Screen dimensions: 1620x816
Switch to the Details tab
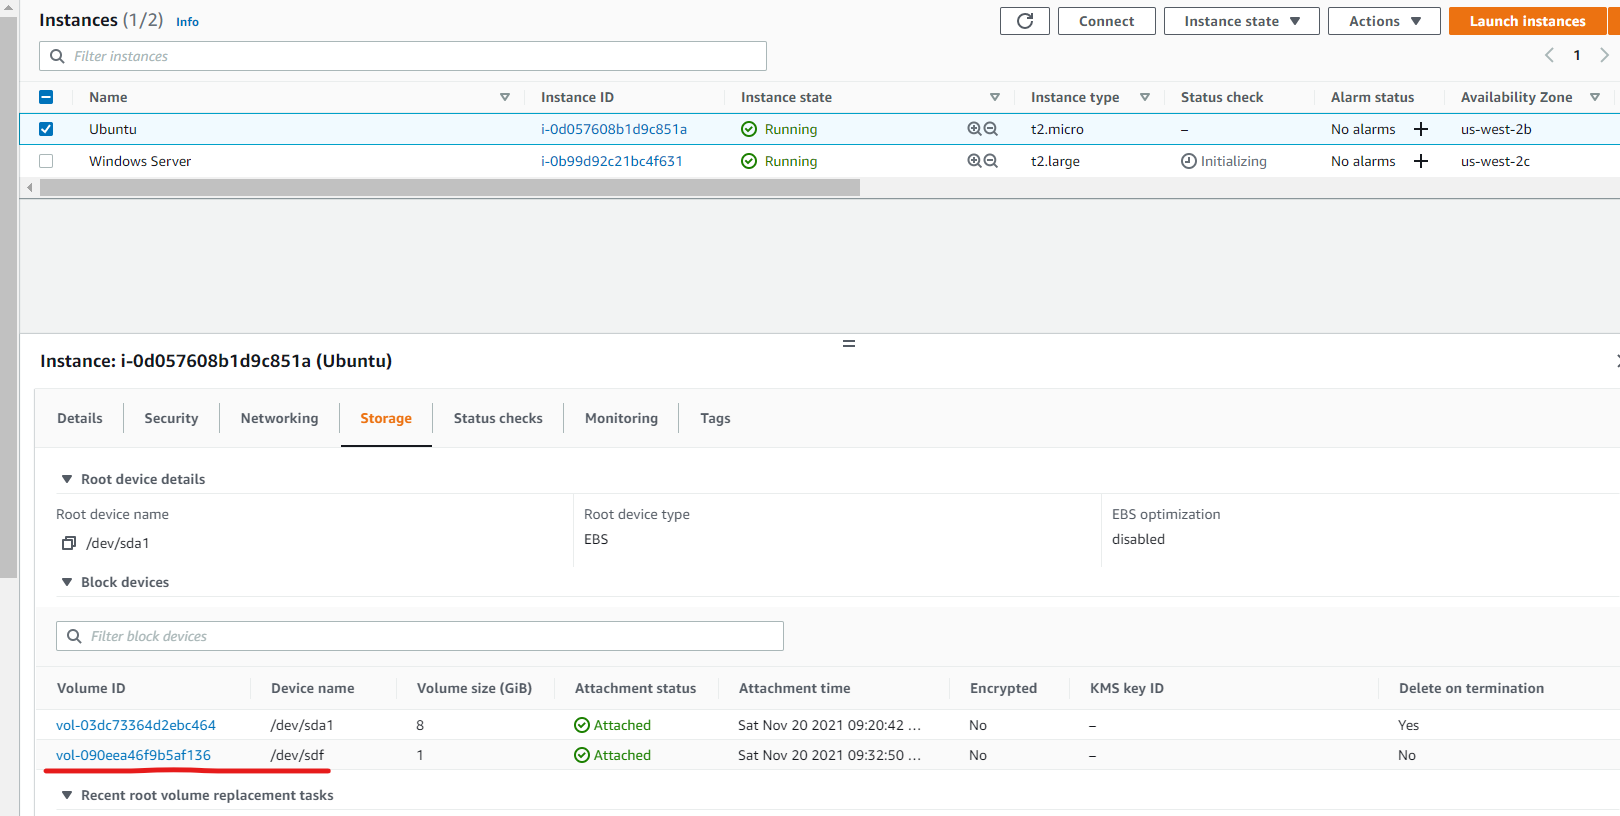point(80,418)
